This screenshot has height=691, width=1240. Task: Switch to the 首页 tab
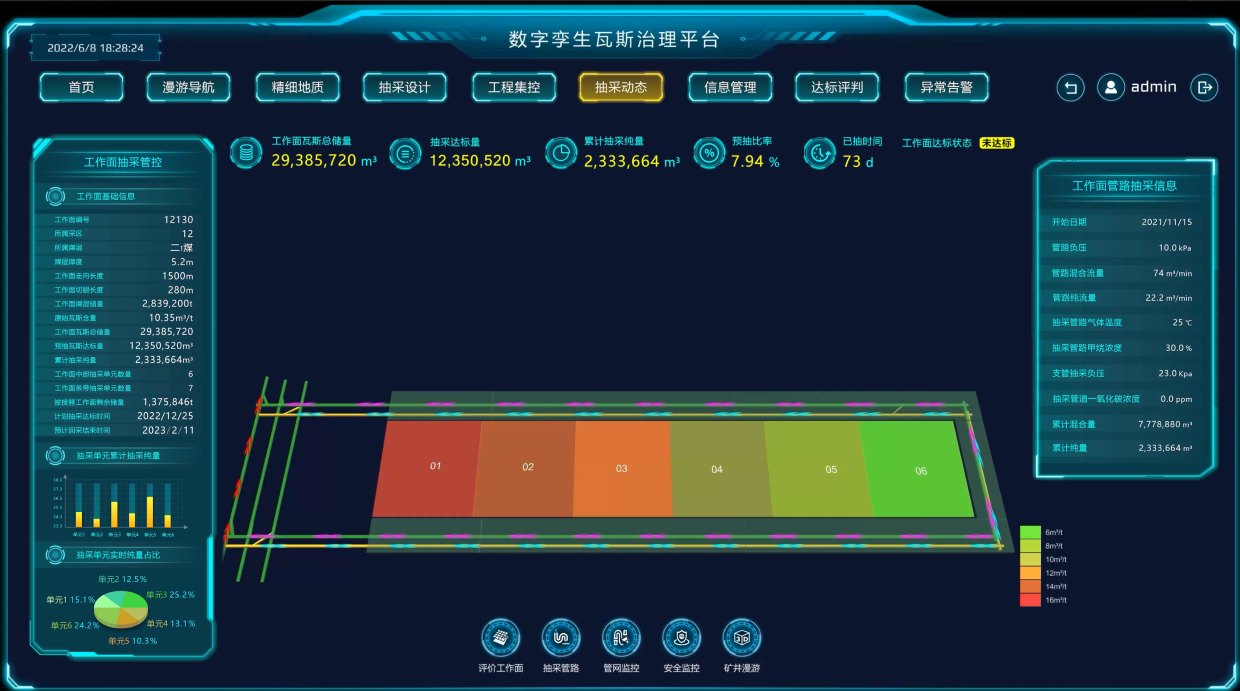[81, 87]
